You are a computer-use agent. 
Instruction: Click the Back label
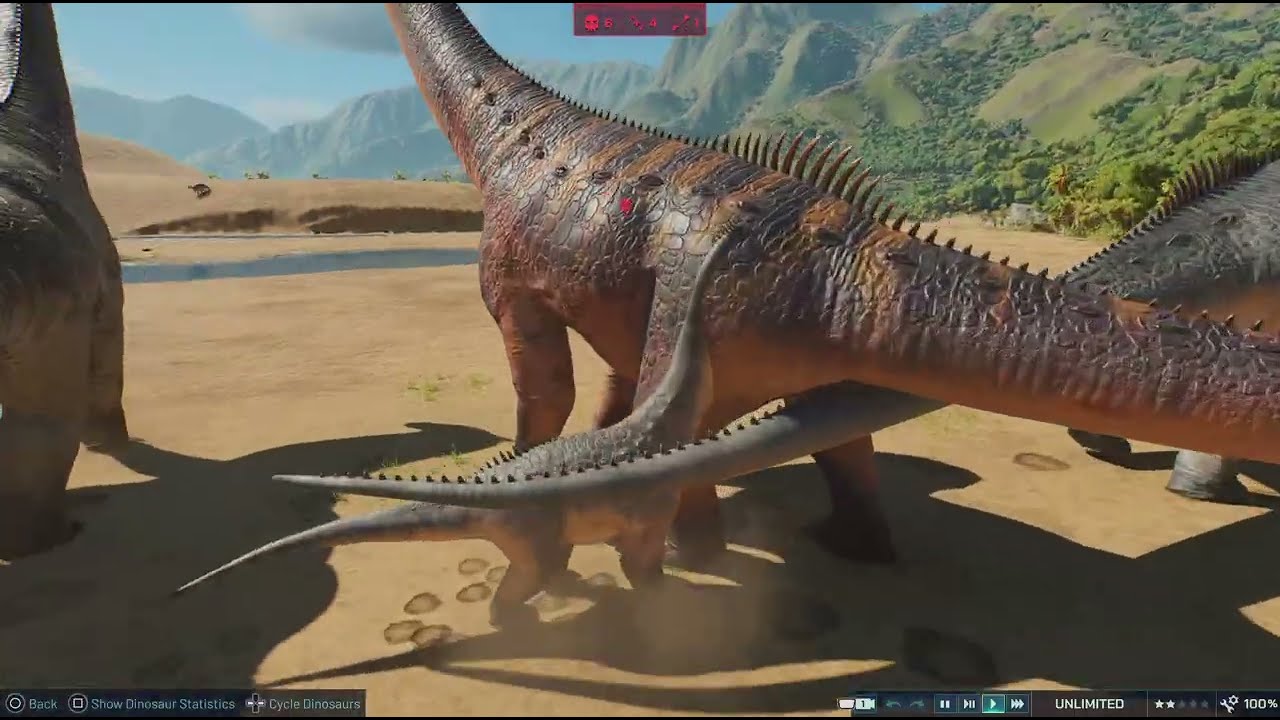click(x=43, y=704)
